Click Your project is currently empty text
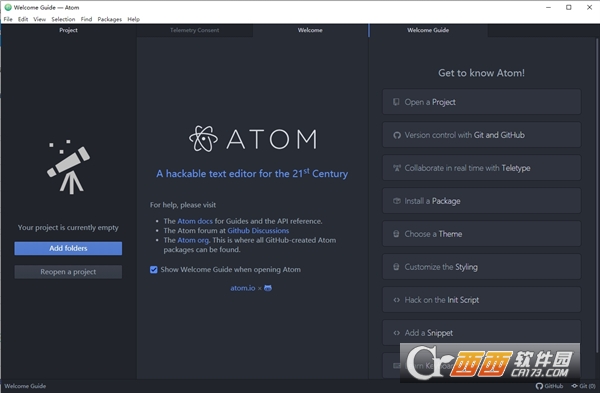600x393 pixels. (x=68, y=227)
